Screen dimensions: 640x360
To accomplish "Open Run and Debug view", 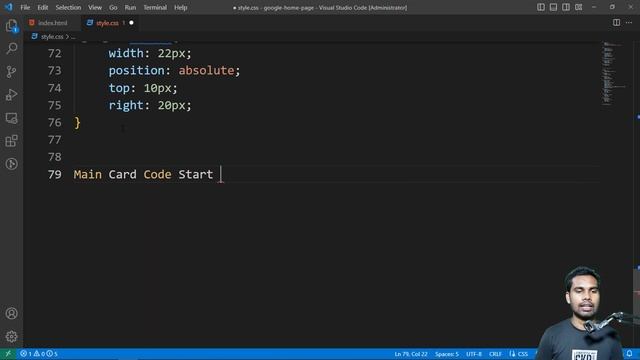I will pyautogui.click(x=11, y=95).
